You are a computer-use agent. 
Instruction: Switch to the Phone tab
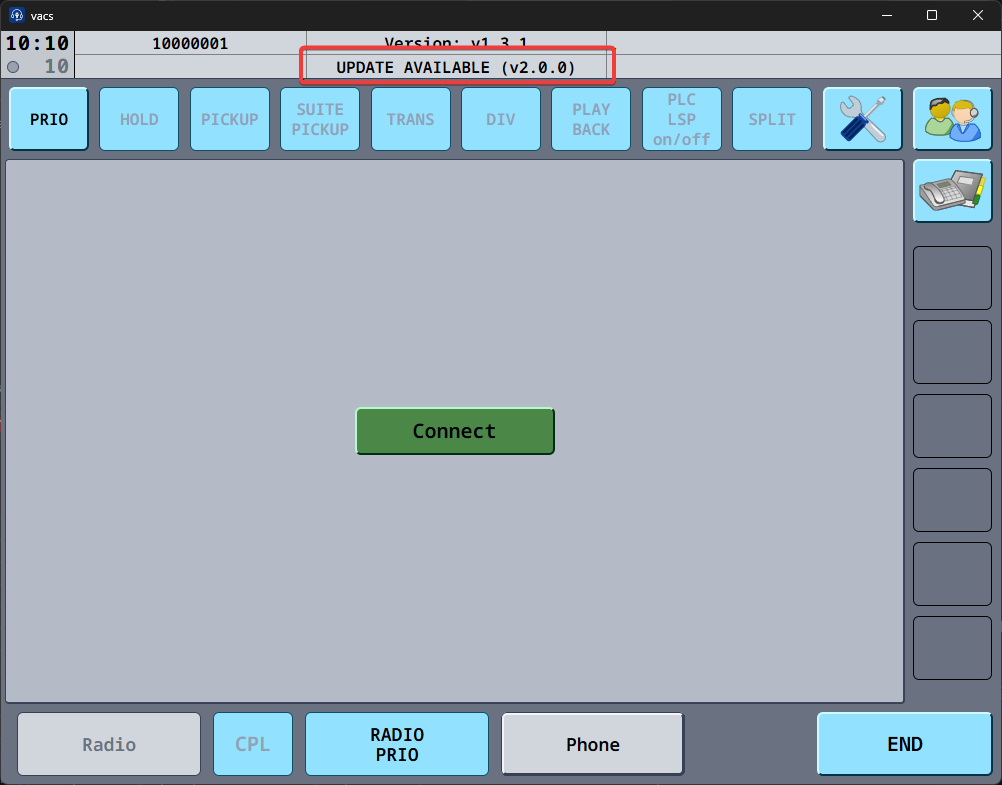[593, 744]
